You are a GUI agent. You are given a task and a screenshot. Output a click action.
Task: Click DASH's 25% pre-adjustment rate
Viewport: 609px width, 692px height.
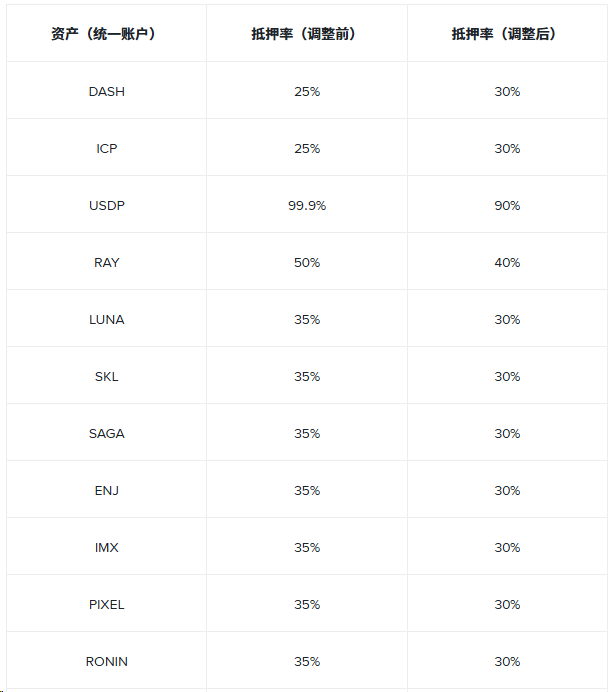tap(307, 91)
